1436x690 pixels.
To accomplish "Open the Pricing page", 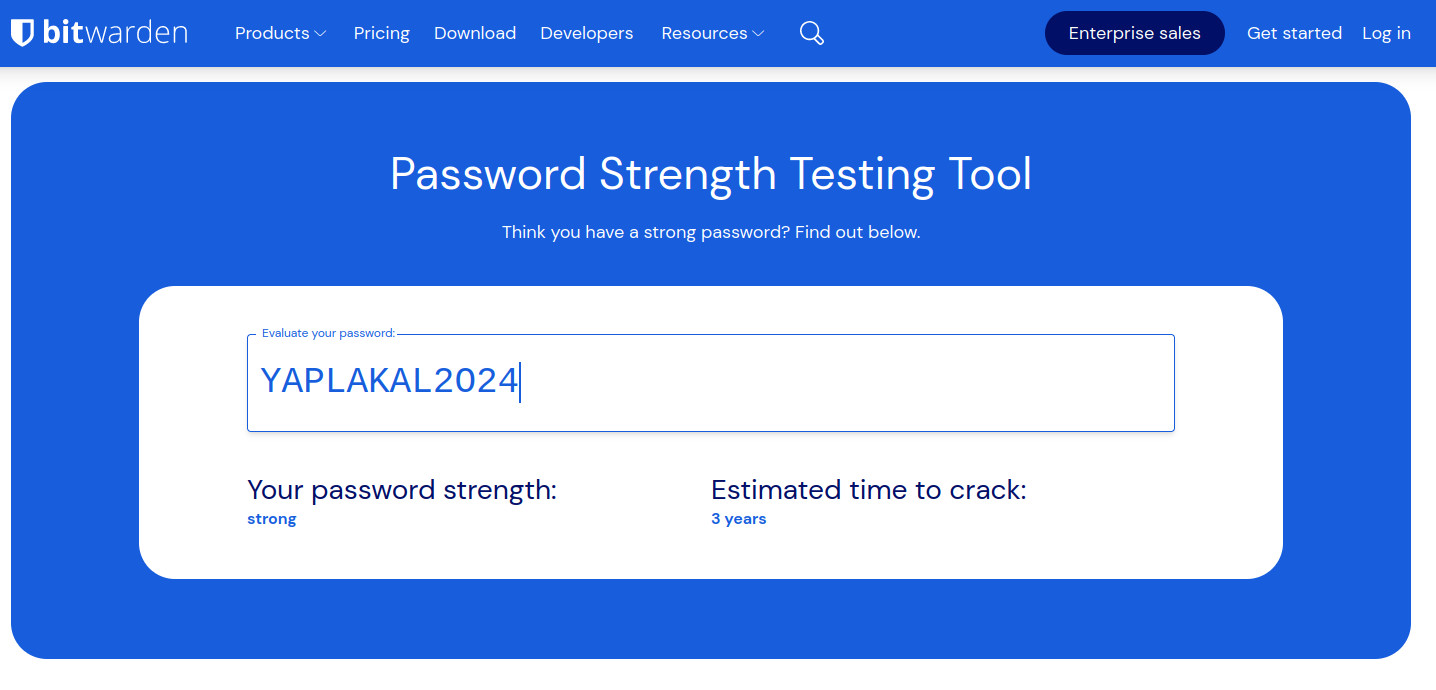I will 382,33.
